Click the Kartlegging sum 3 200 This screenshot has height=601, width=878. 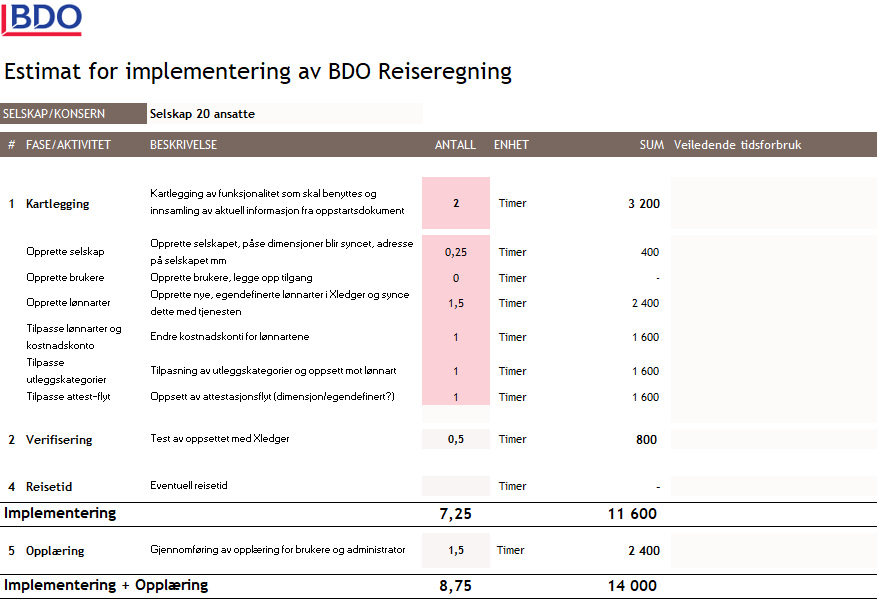644,204
